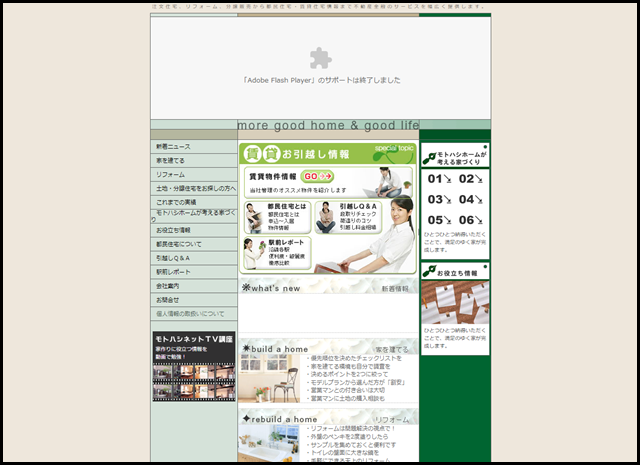
Task: Open the 駅前レポート card with flowers
Action: [x=278, y=253]
